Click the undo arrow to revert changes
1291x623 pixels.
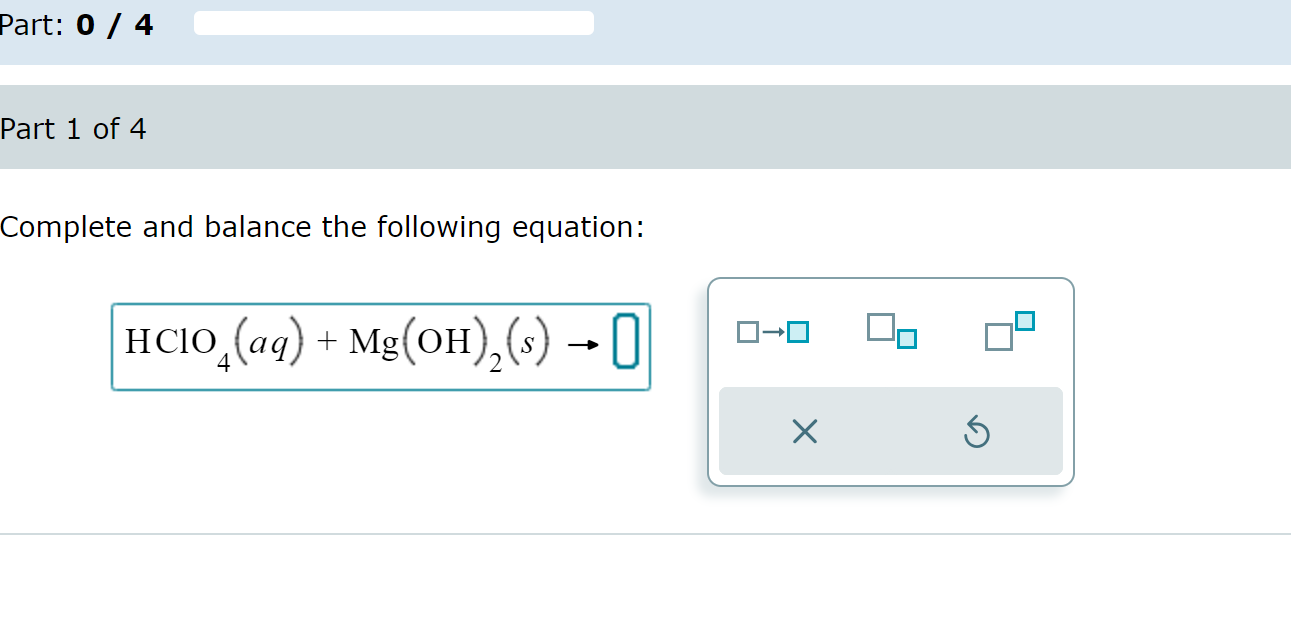click(977, 432)
